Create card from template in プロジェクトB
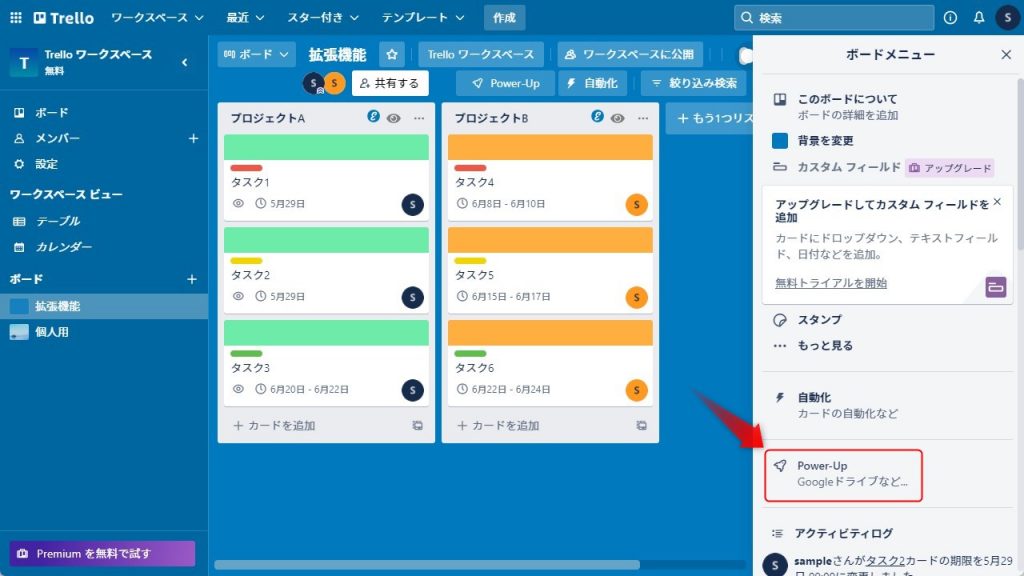 [x=641, y=426]
